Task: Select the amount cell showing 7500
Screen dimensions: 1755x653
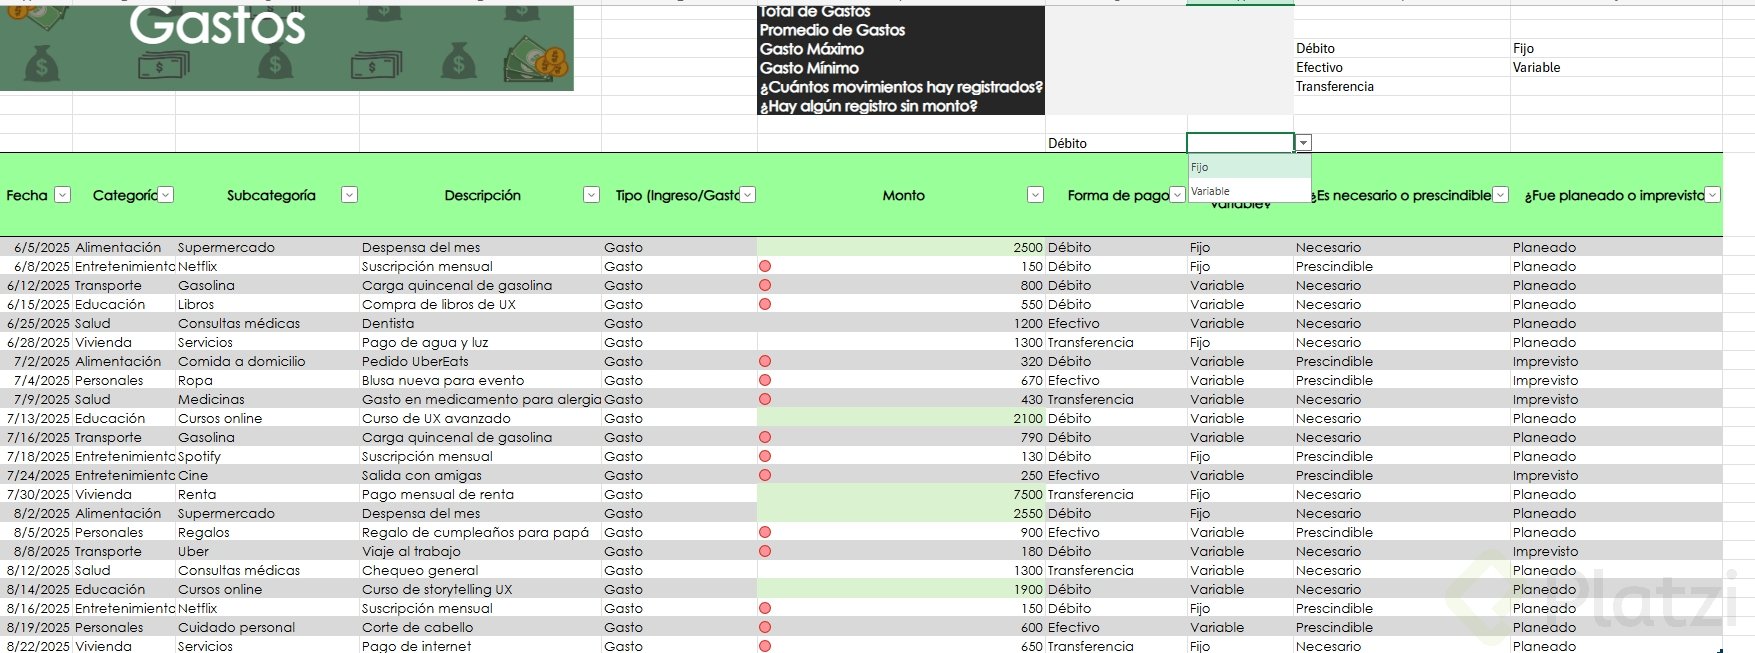Action: [901, 494]
